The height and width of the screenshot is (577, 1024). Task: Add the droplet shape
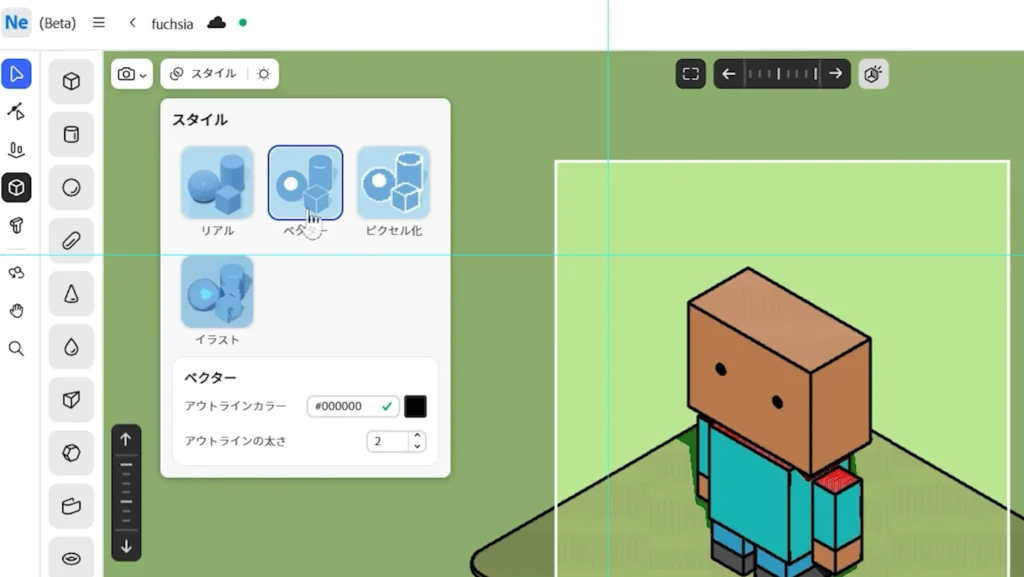71,347
